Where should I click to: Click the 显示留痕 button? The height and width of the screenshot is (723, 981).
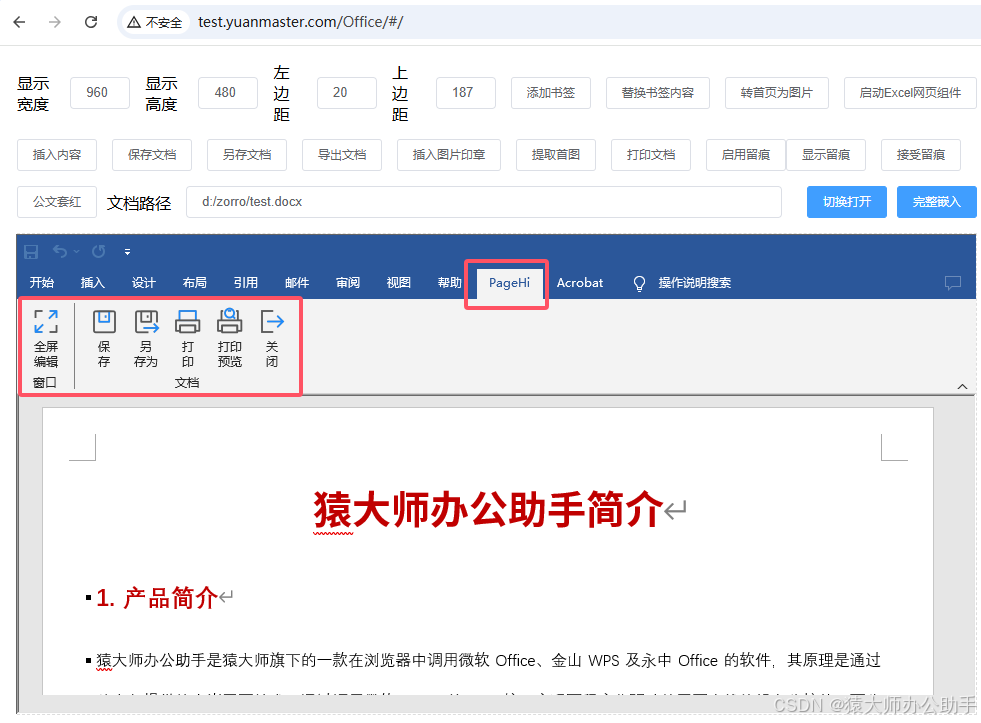[x=826, y=154]
